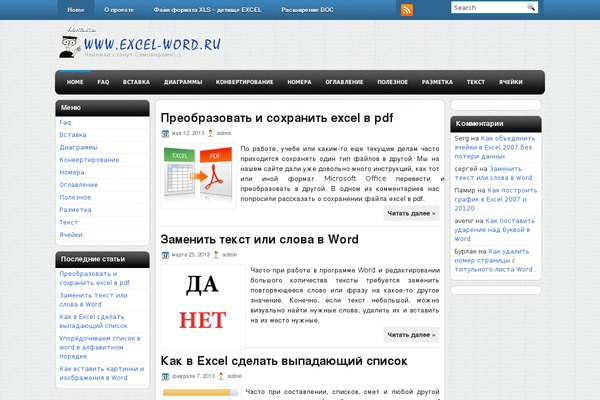Click calendar icon beside мая 12, 2013
Viewport: 600px width, 400px height.
click(x=165, y=134)
